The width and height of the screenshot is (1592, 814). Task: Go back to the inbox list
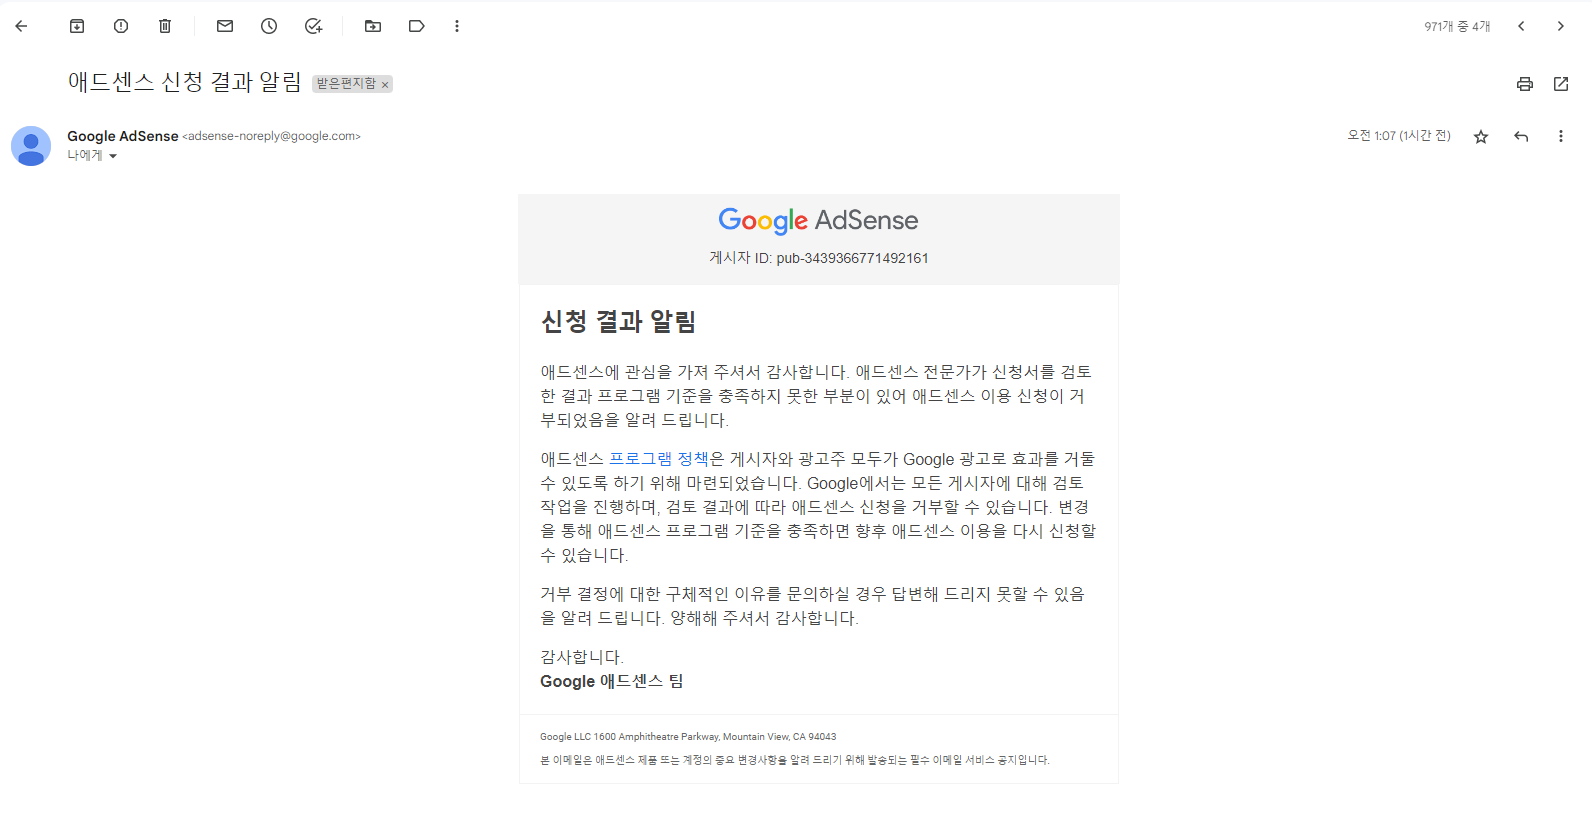pyautogui.click(x=21, y=26)
